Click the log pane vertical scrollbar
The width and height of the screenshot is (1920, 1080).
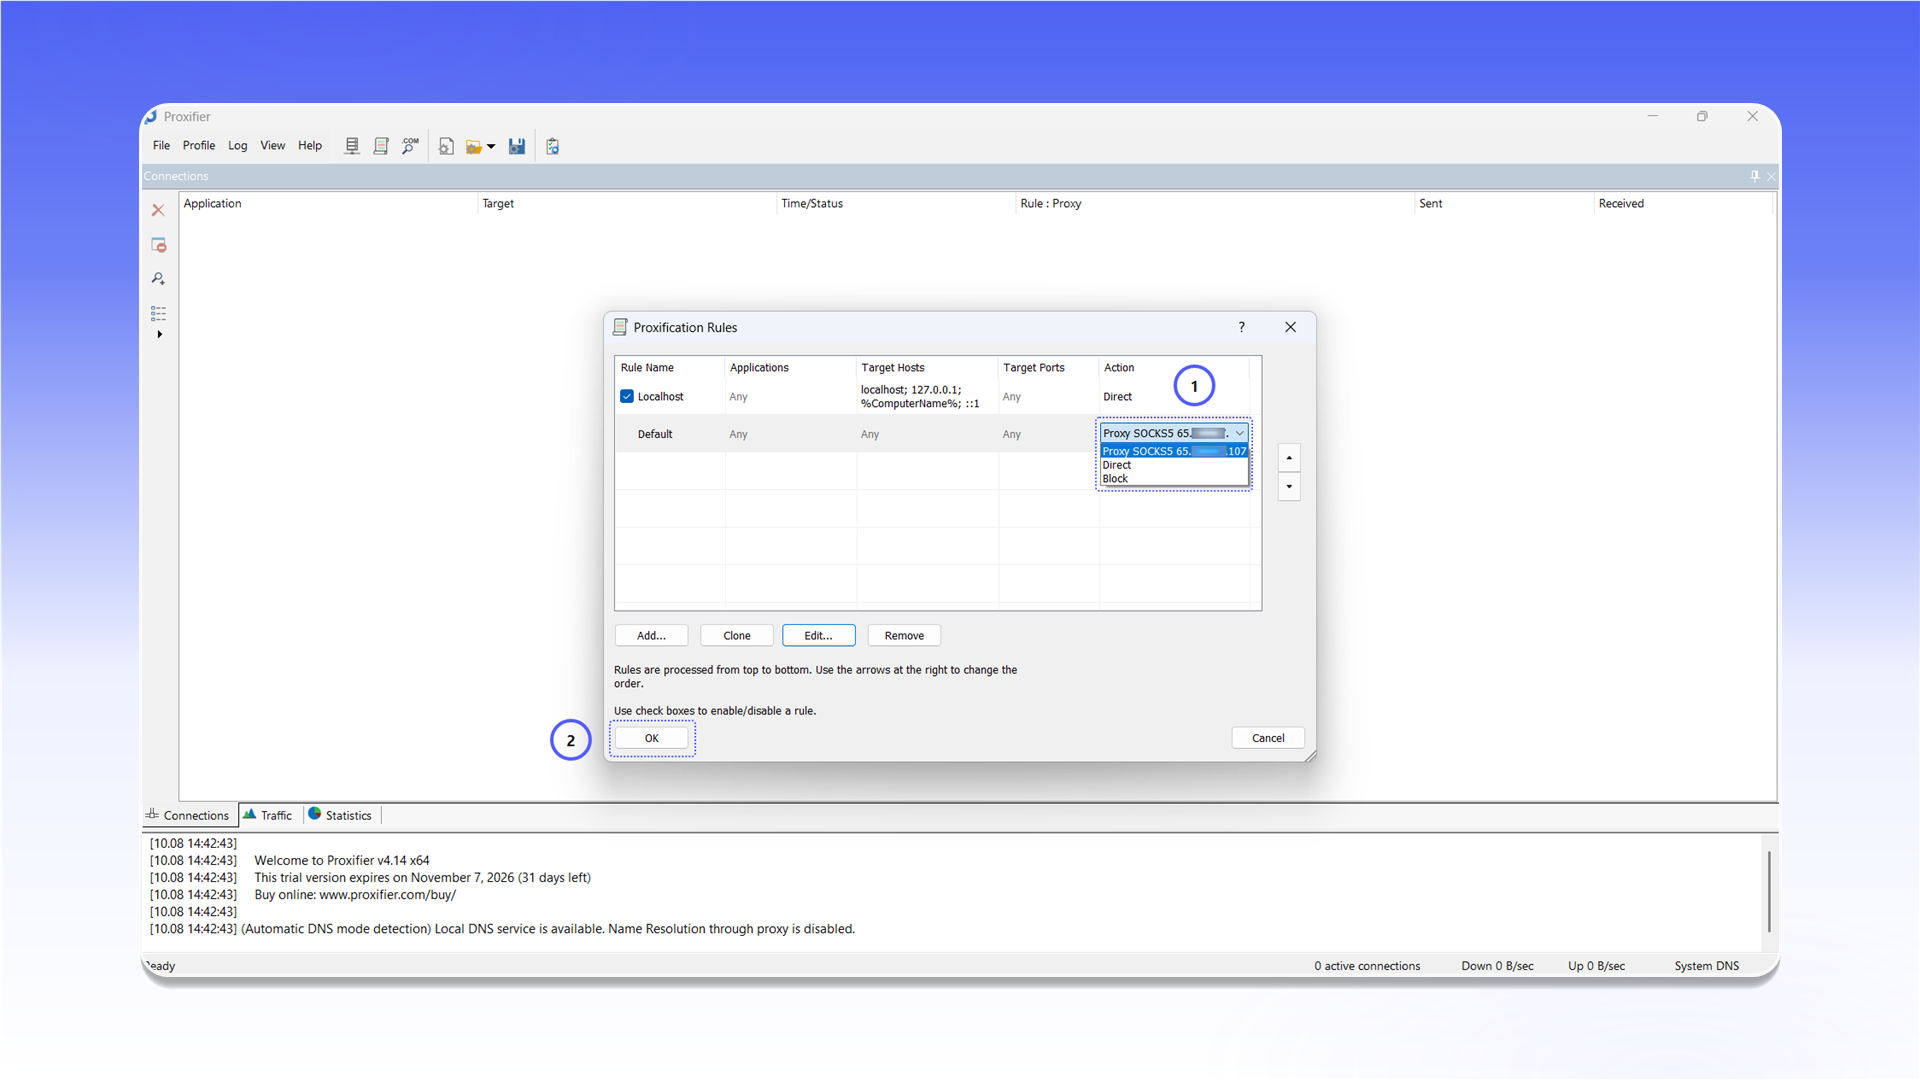(x=1769, y=891)
